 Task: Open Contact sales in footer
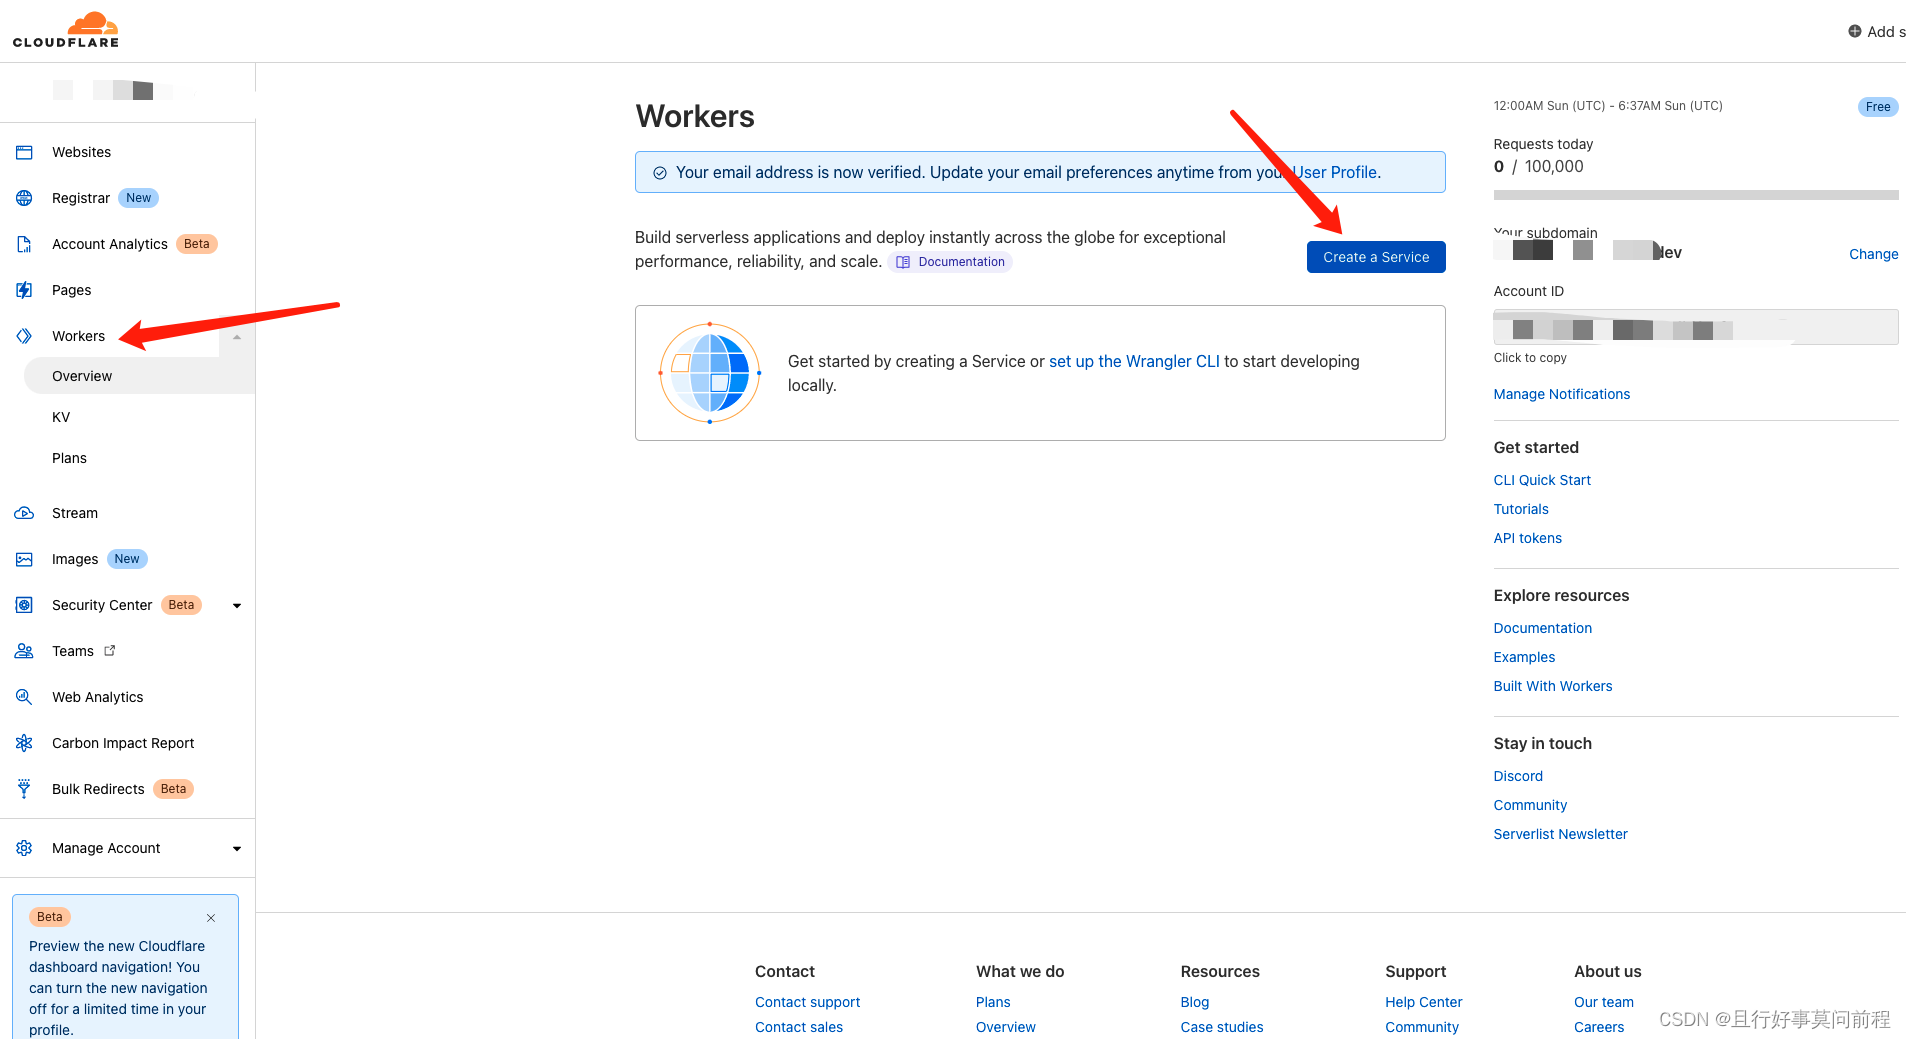799,1027
